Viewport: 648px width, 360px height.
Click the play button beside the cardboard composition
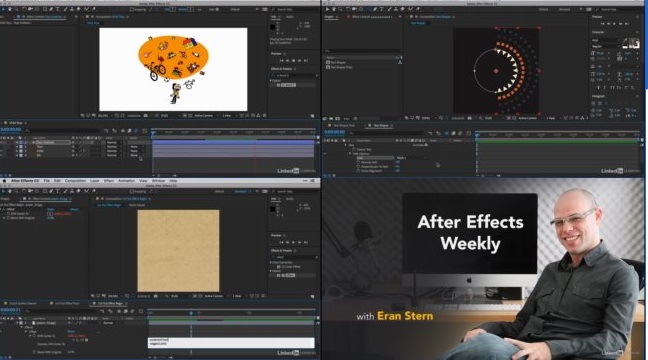point(293,242)
